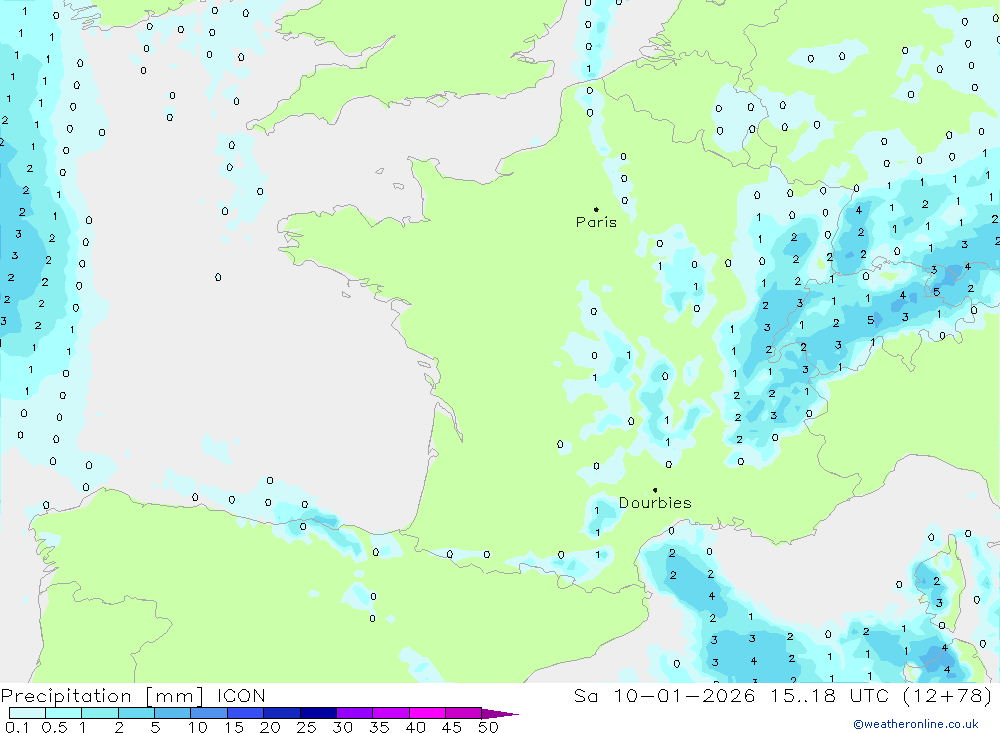The height and width of the screenshot is (733, 1000).
Task: Click the legend label '50'
Action: 488,727
